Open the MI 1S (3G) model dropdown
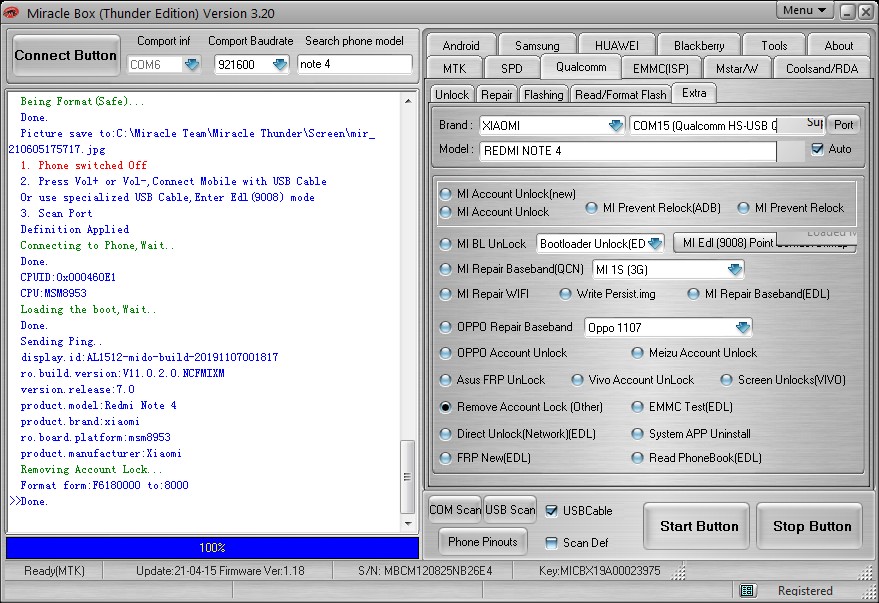This screenshot has width=879, height=603. pyautogui.click(x=734, y=270)
